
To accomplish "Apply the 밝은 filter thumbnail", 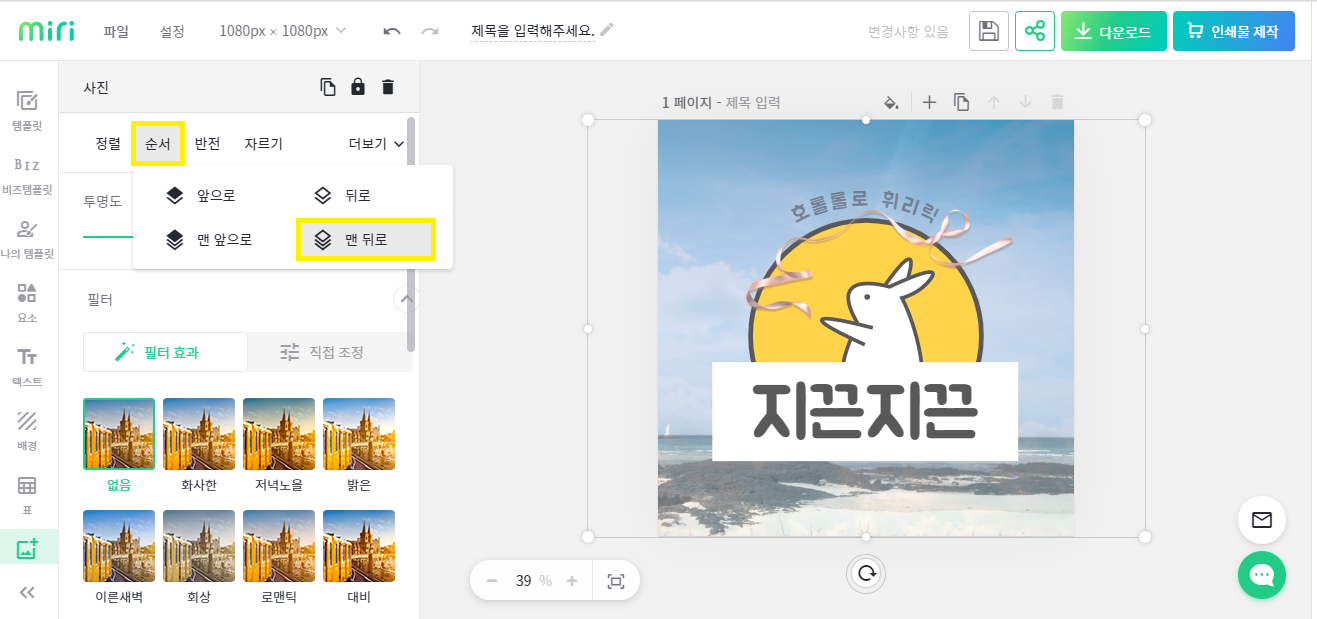I will coord(359,434).
